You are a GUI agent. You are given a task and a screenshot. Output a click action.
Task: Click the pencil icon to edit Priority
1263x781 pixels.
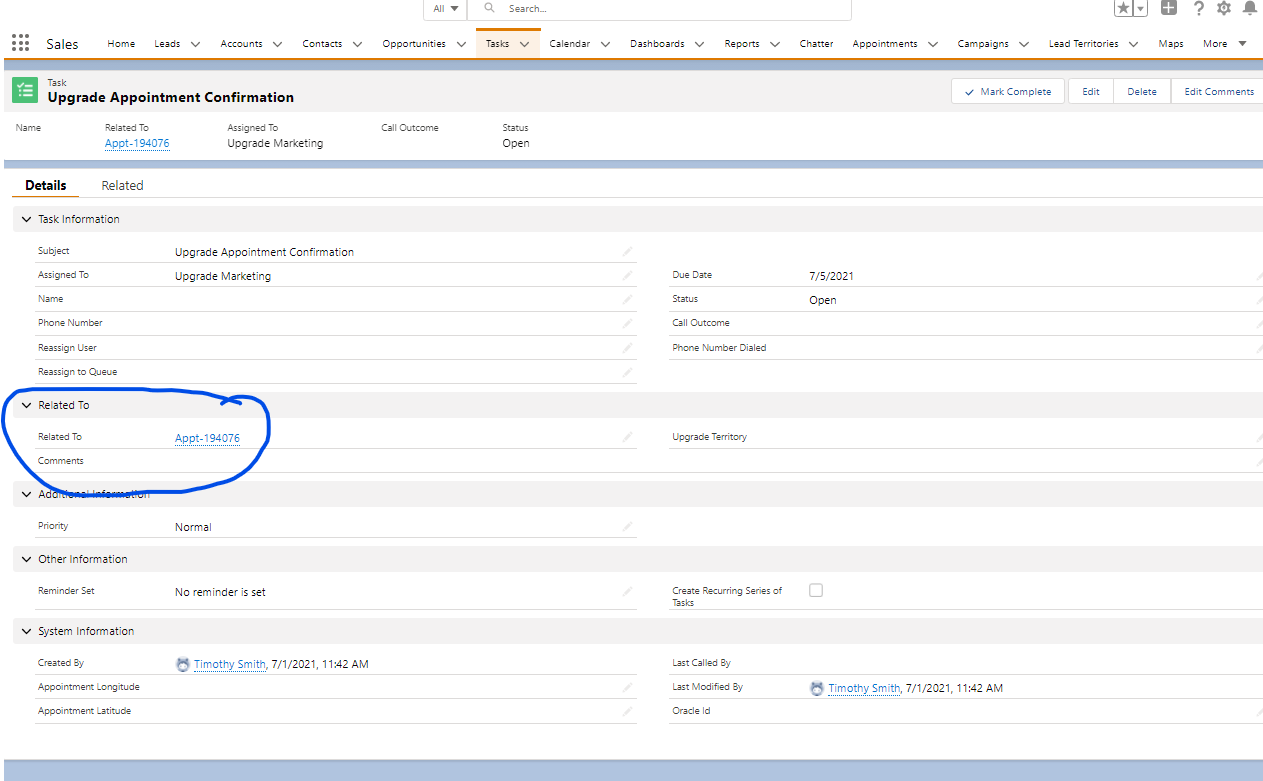(627, 527)
